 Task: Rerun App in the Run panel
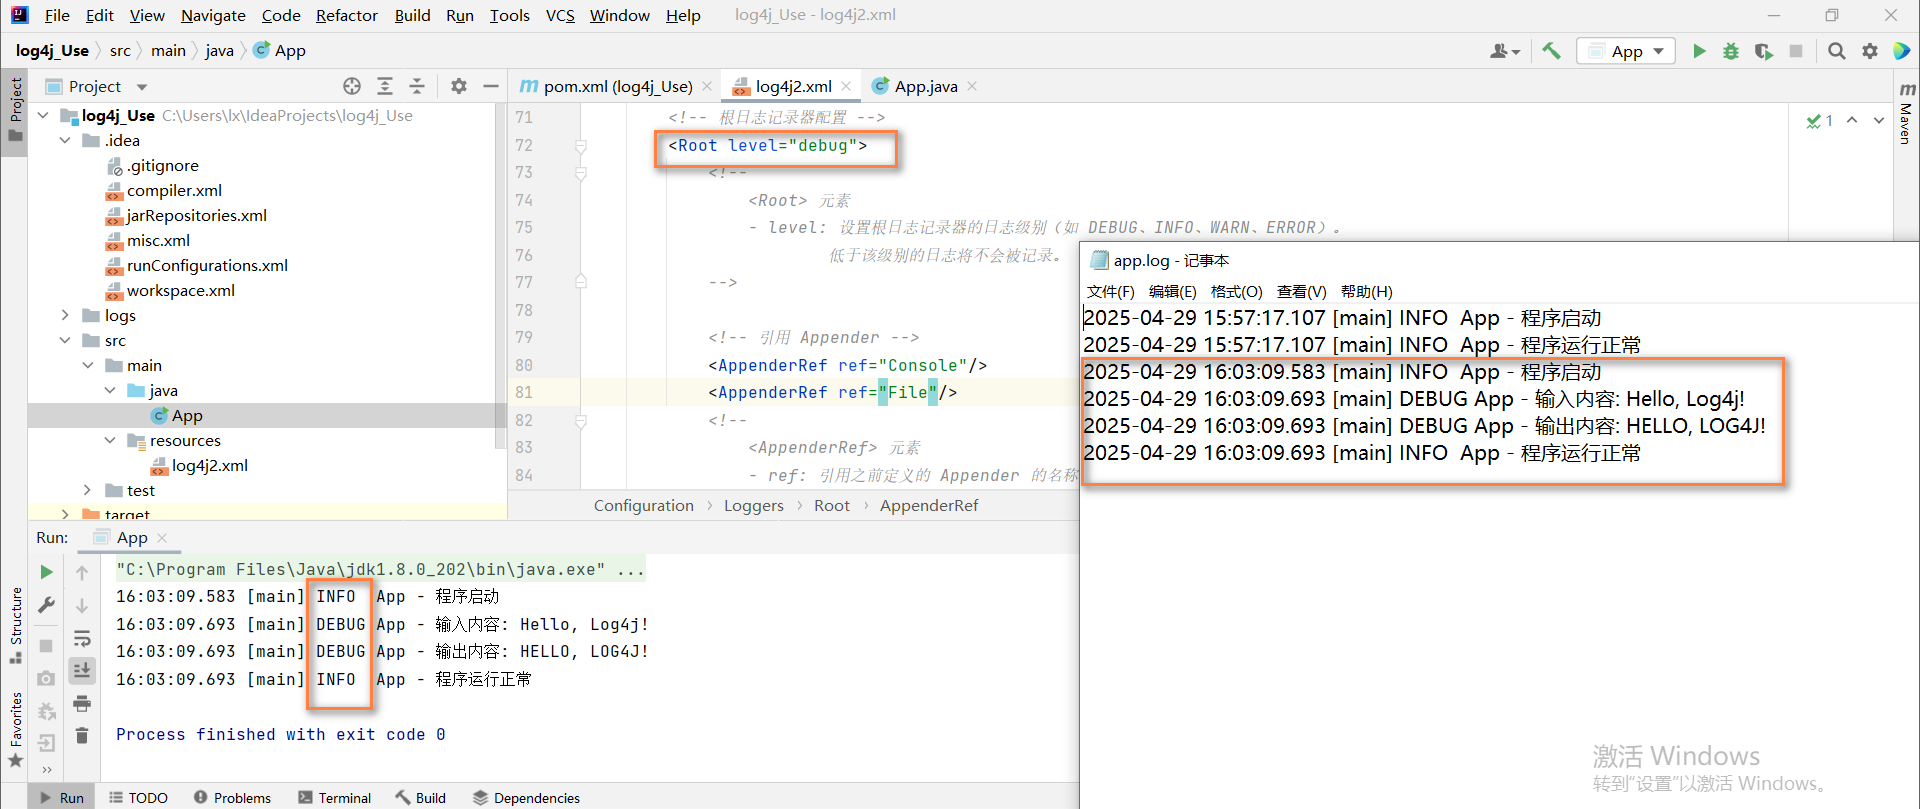pyautogui.click(x=46, y=572)
